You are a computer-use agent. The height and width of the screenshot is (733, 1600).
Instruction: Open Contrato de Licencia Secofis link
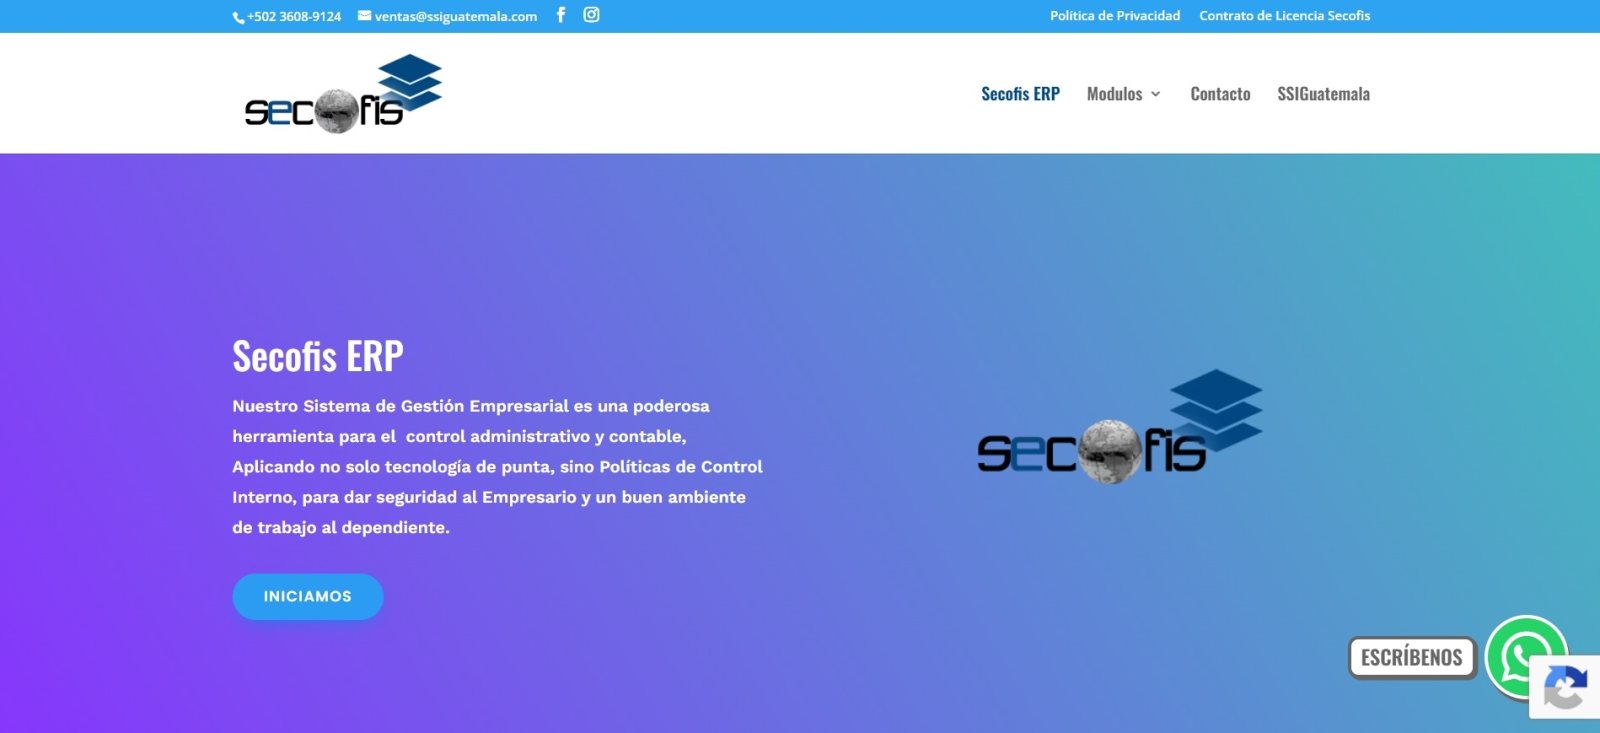1285,16
